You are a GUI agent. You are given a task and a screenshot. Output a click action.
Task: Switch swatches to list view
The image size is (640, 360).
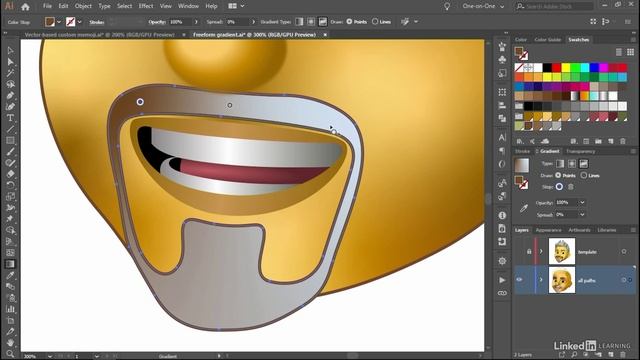point(619,52)
